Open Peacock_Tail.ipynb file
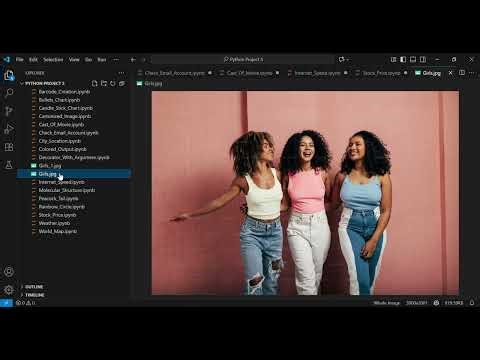 [59, 198]
